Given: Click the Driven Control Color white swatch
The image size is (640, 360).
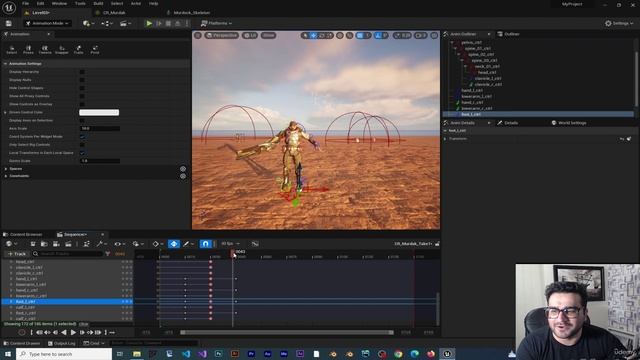Looking at the screenshot, I should [99, 112].
